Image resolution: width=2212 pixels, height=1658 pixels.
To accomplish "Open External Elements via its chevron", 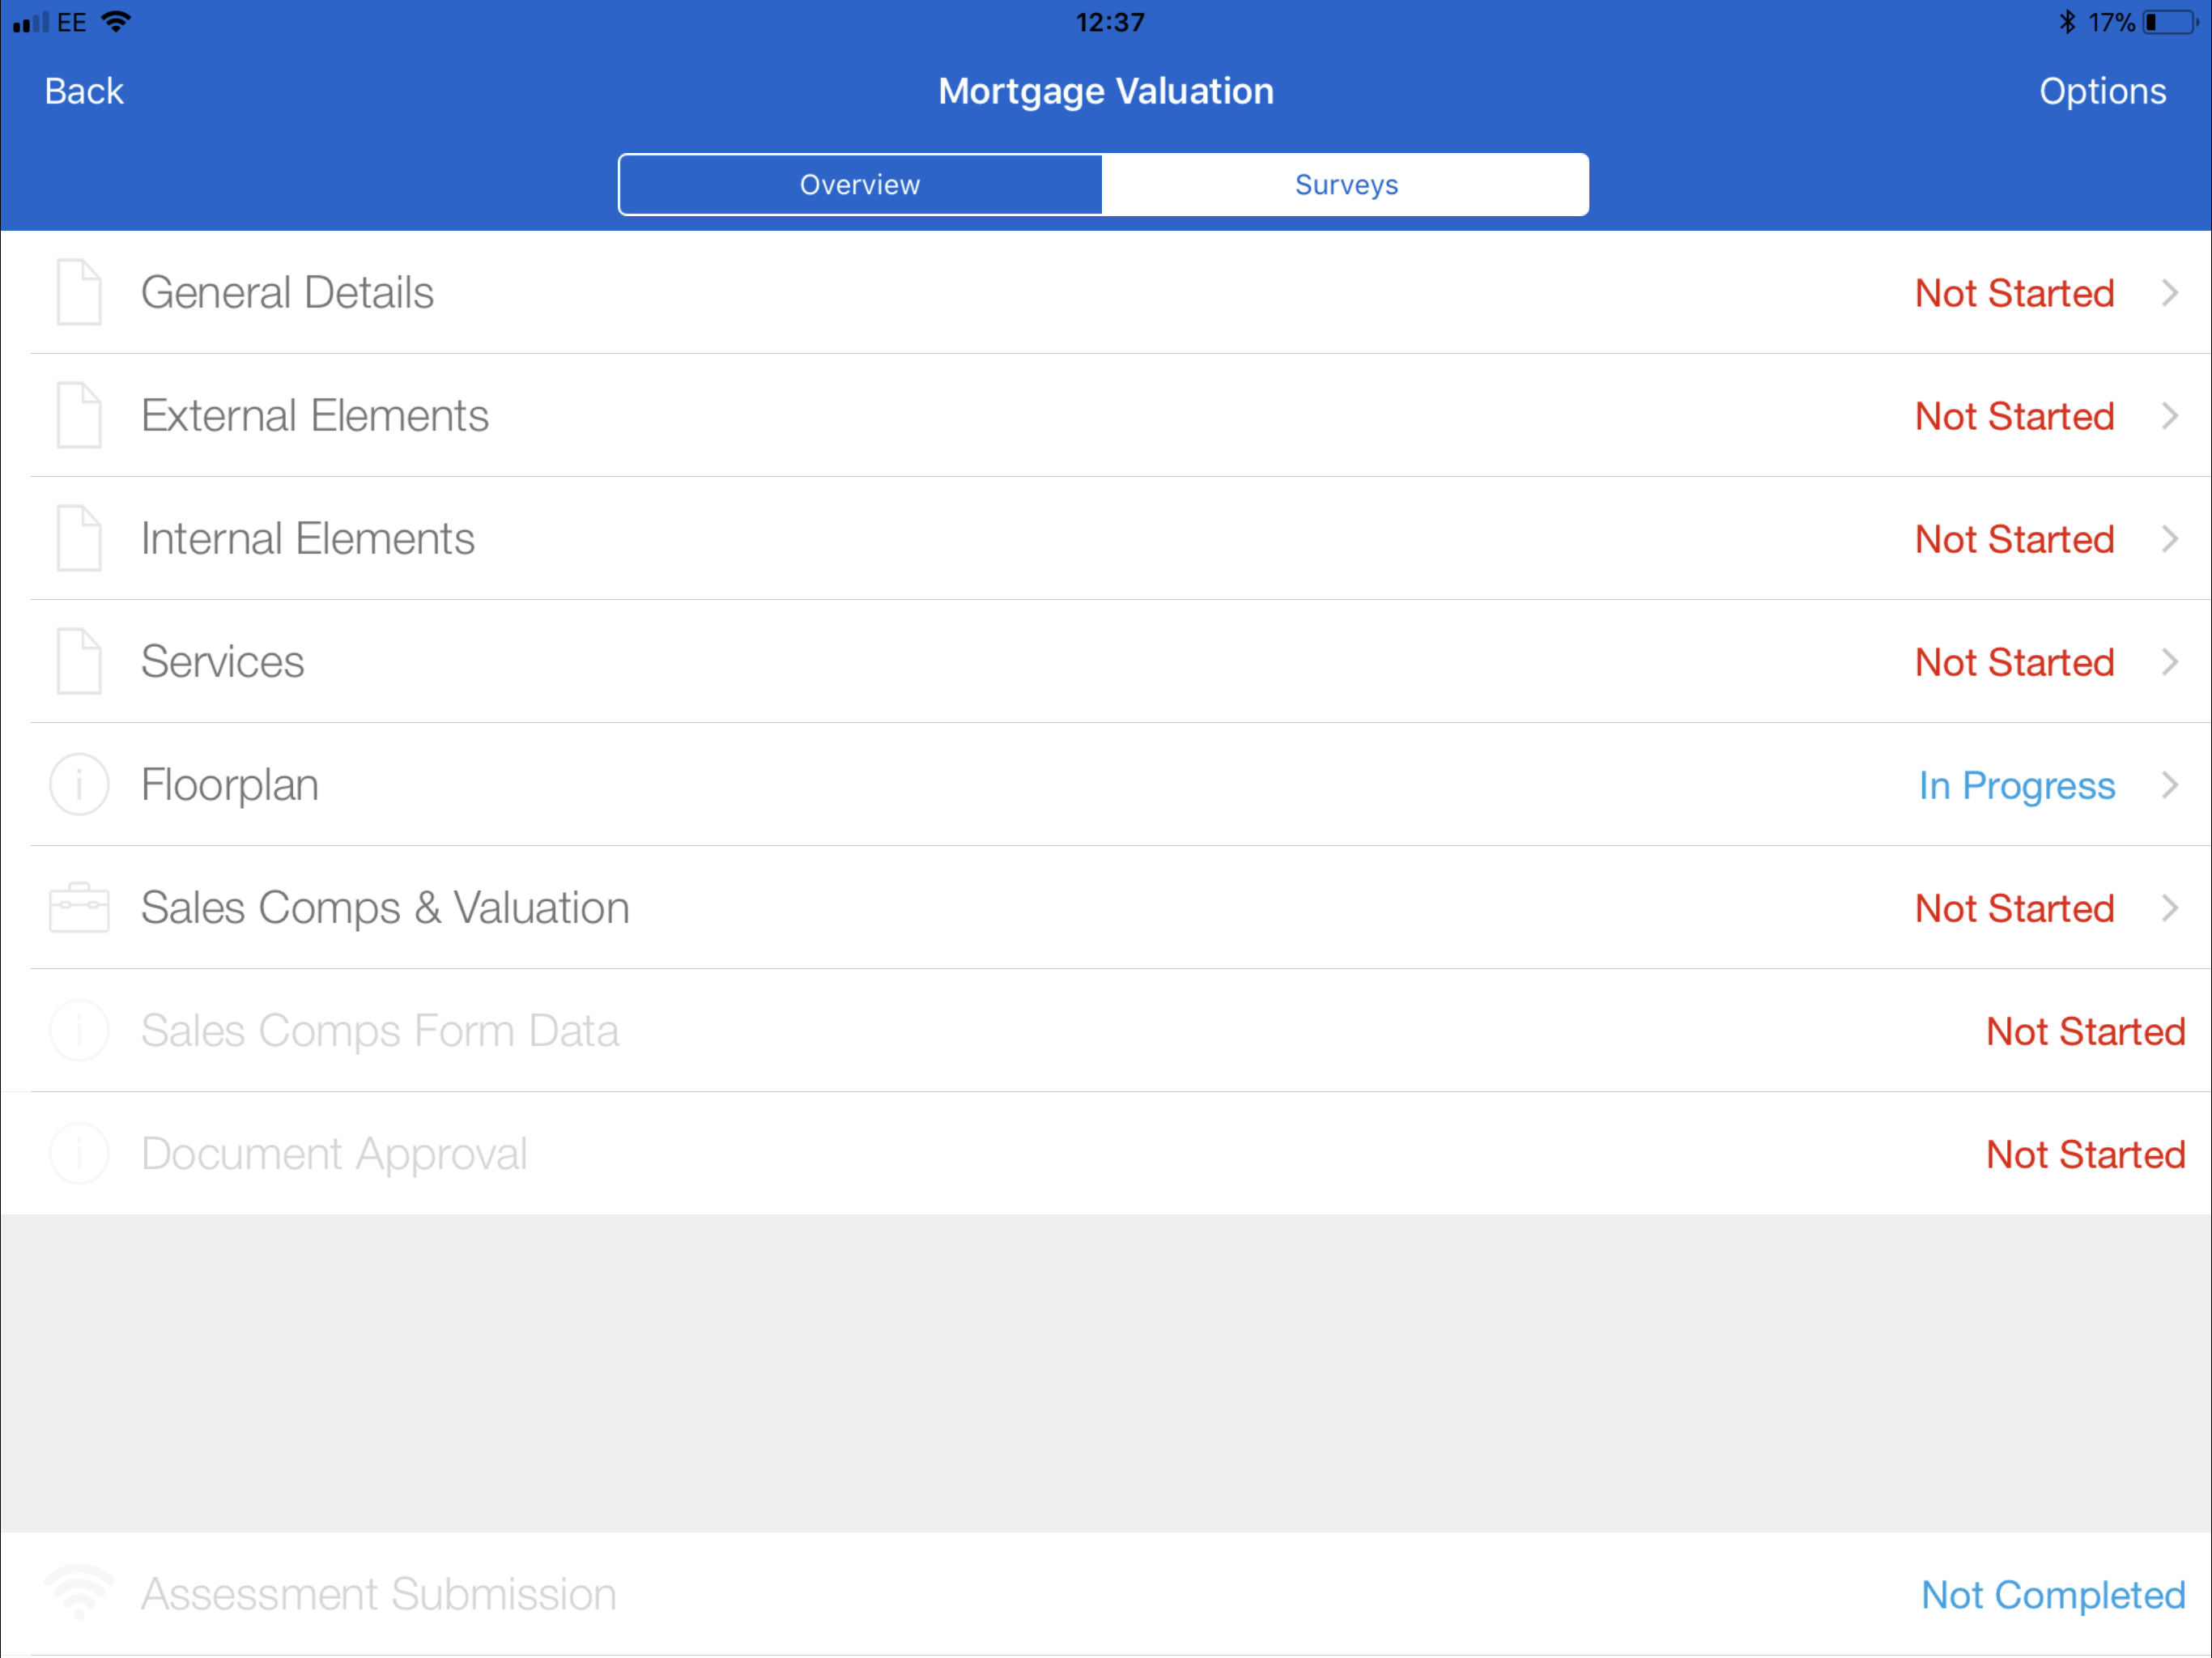I will coord(2169,416).
